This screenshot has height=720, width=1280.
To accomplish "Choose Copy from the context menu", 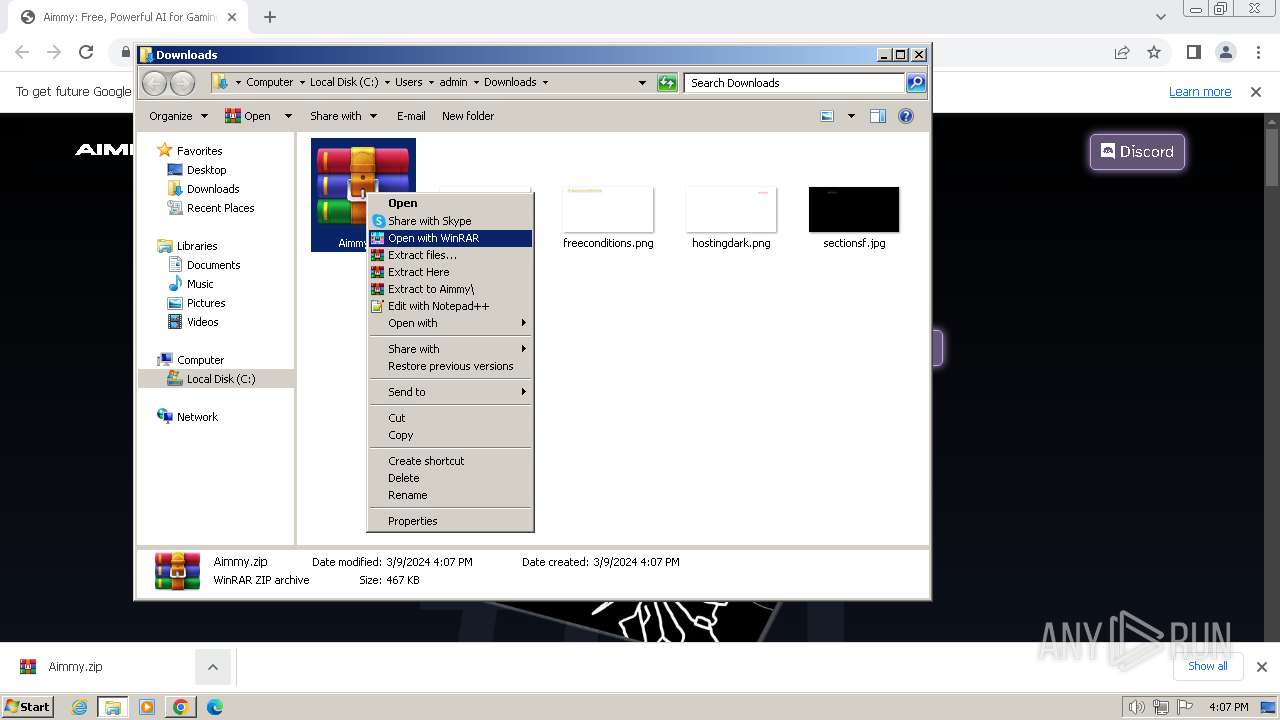I will coord(450,435).
